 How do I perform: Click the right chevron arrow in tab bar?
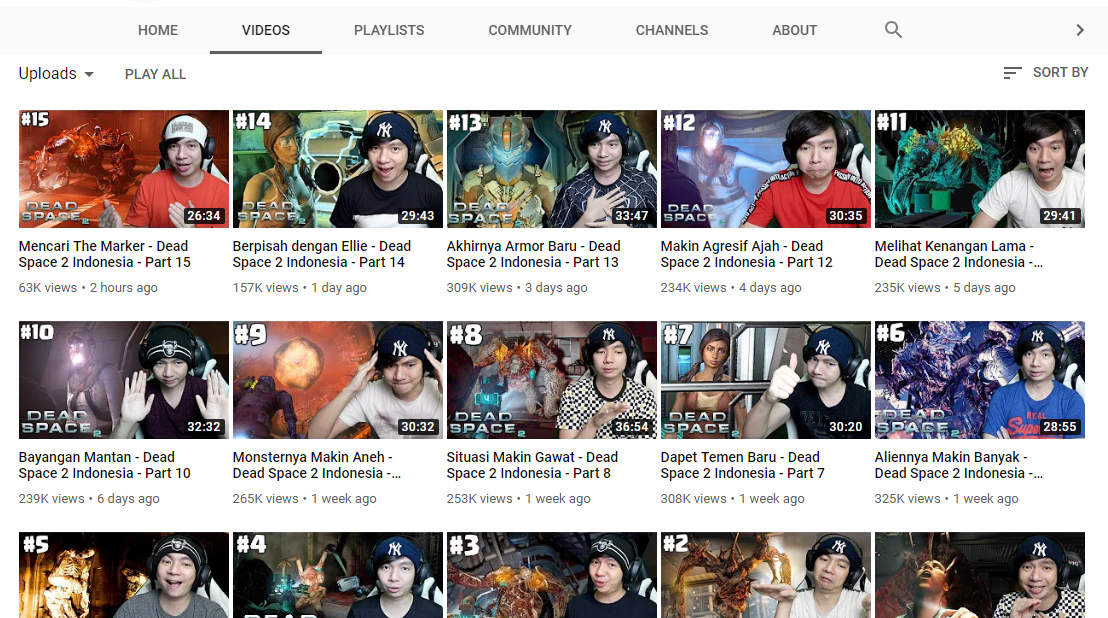[x=1080, y=30]
